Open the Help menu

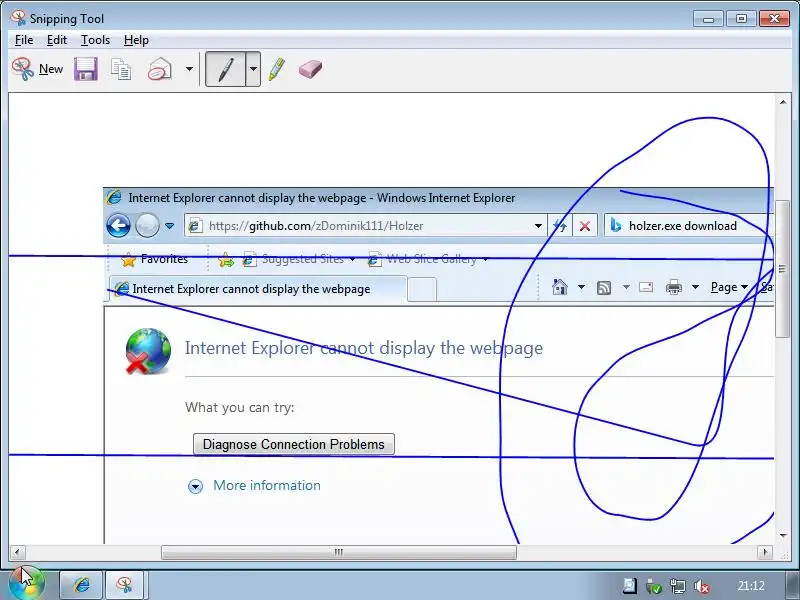[x=136, y=40]
